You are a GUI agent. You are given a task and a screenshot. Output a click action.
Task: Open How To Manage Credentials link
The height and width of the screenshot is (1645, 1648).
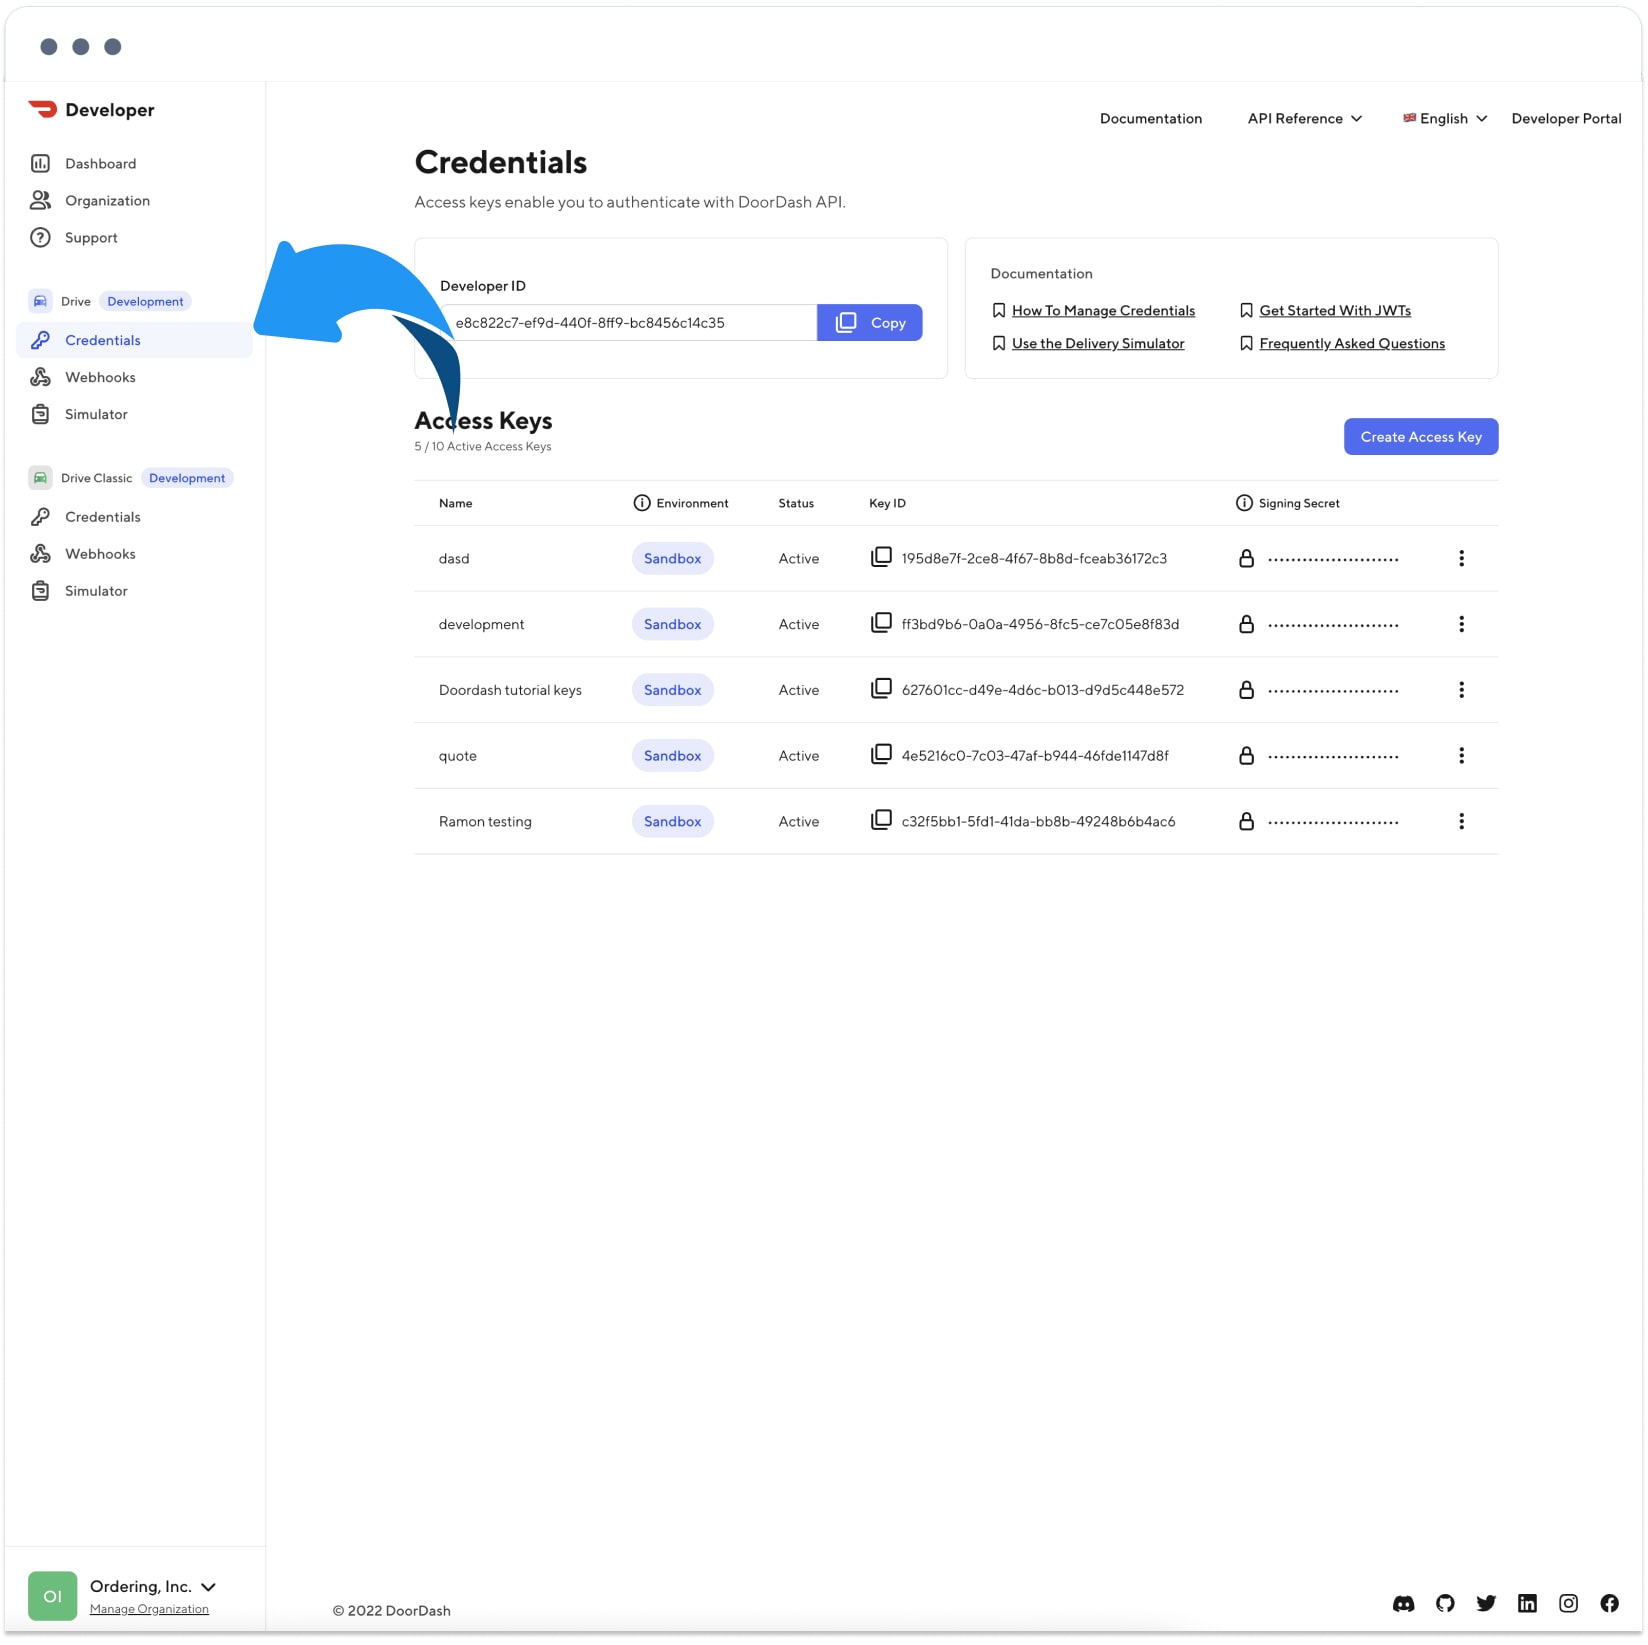tap(1103, 310)
